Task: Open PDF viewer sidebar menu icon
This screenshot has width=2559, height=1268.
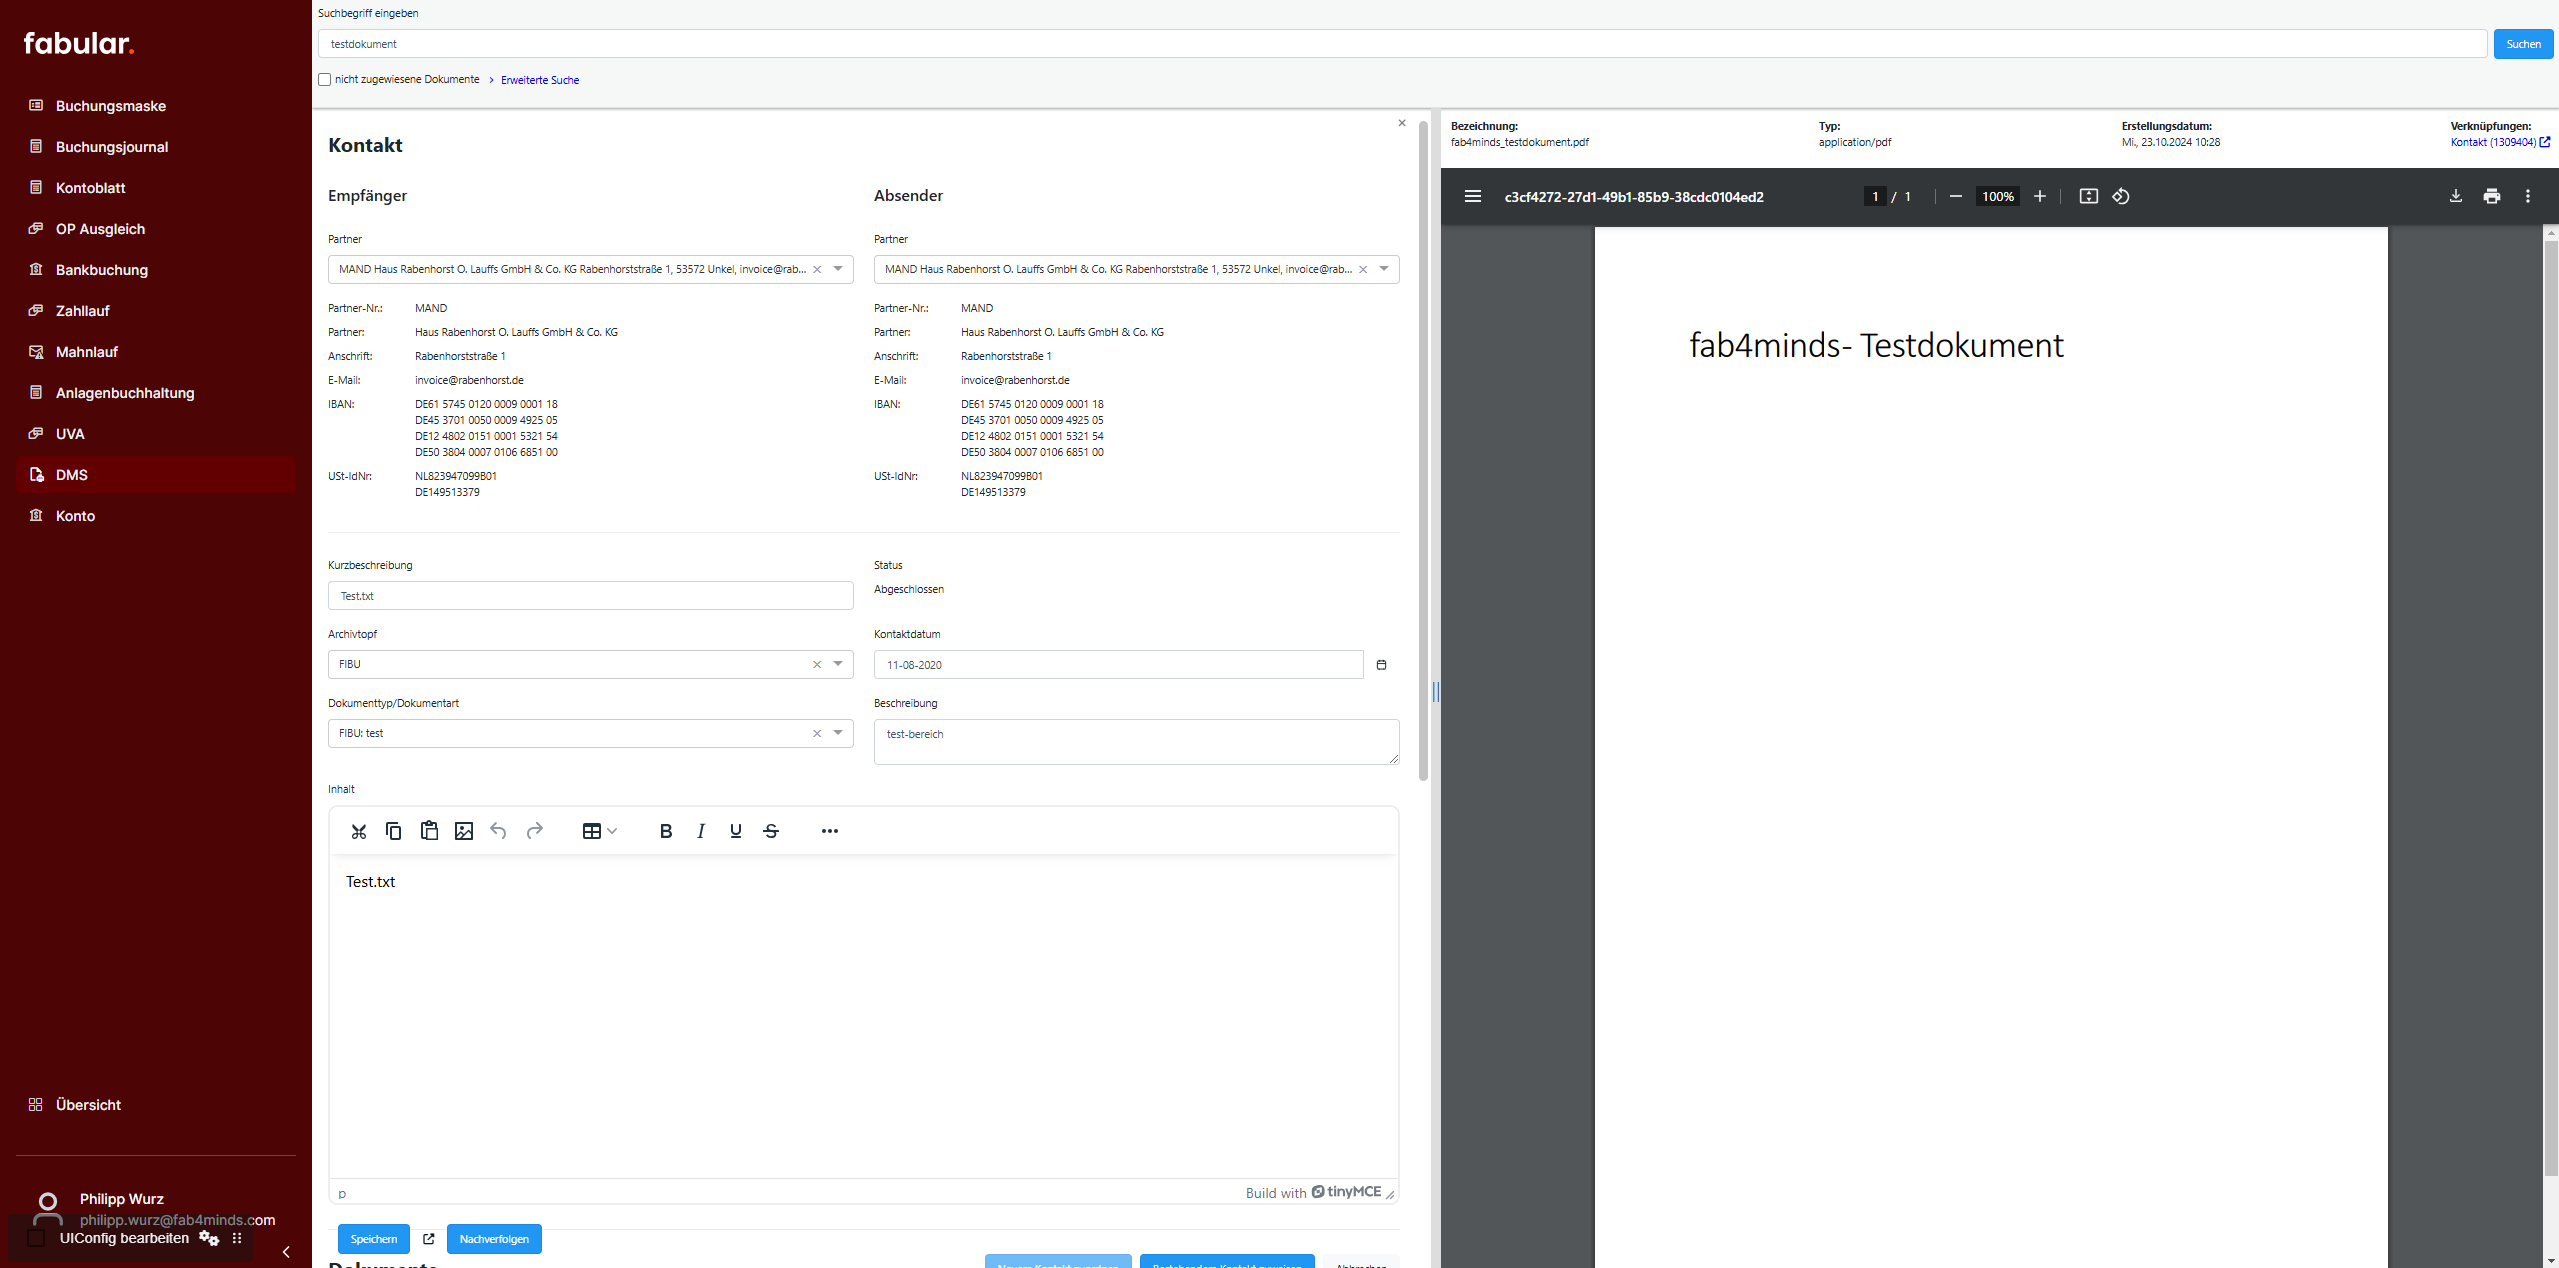Action: 1473,197
